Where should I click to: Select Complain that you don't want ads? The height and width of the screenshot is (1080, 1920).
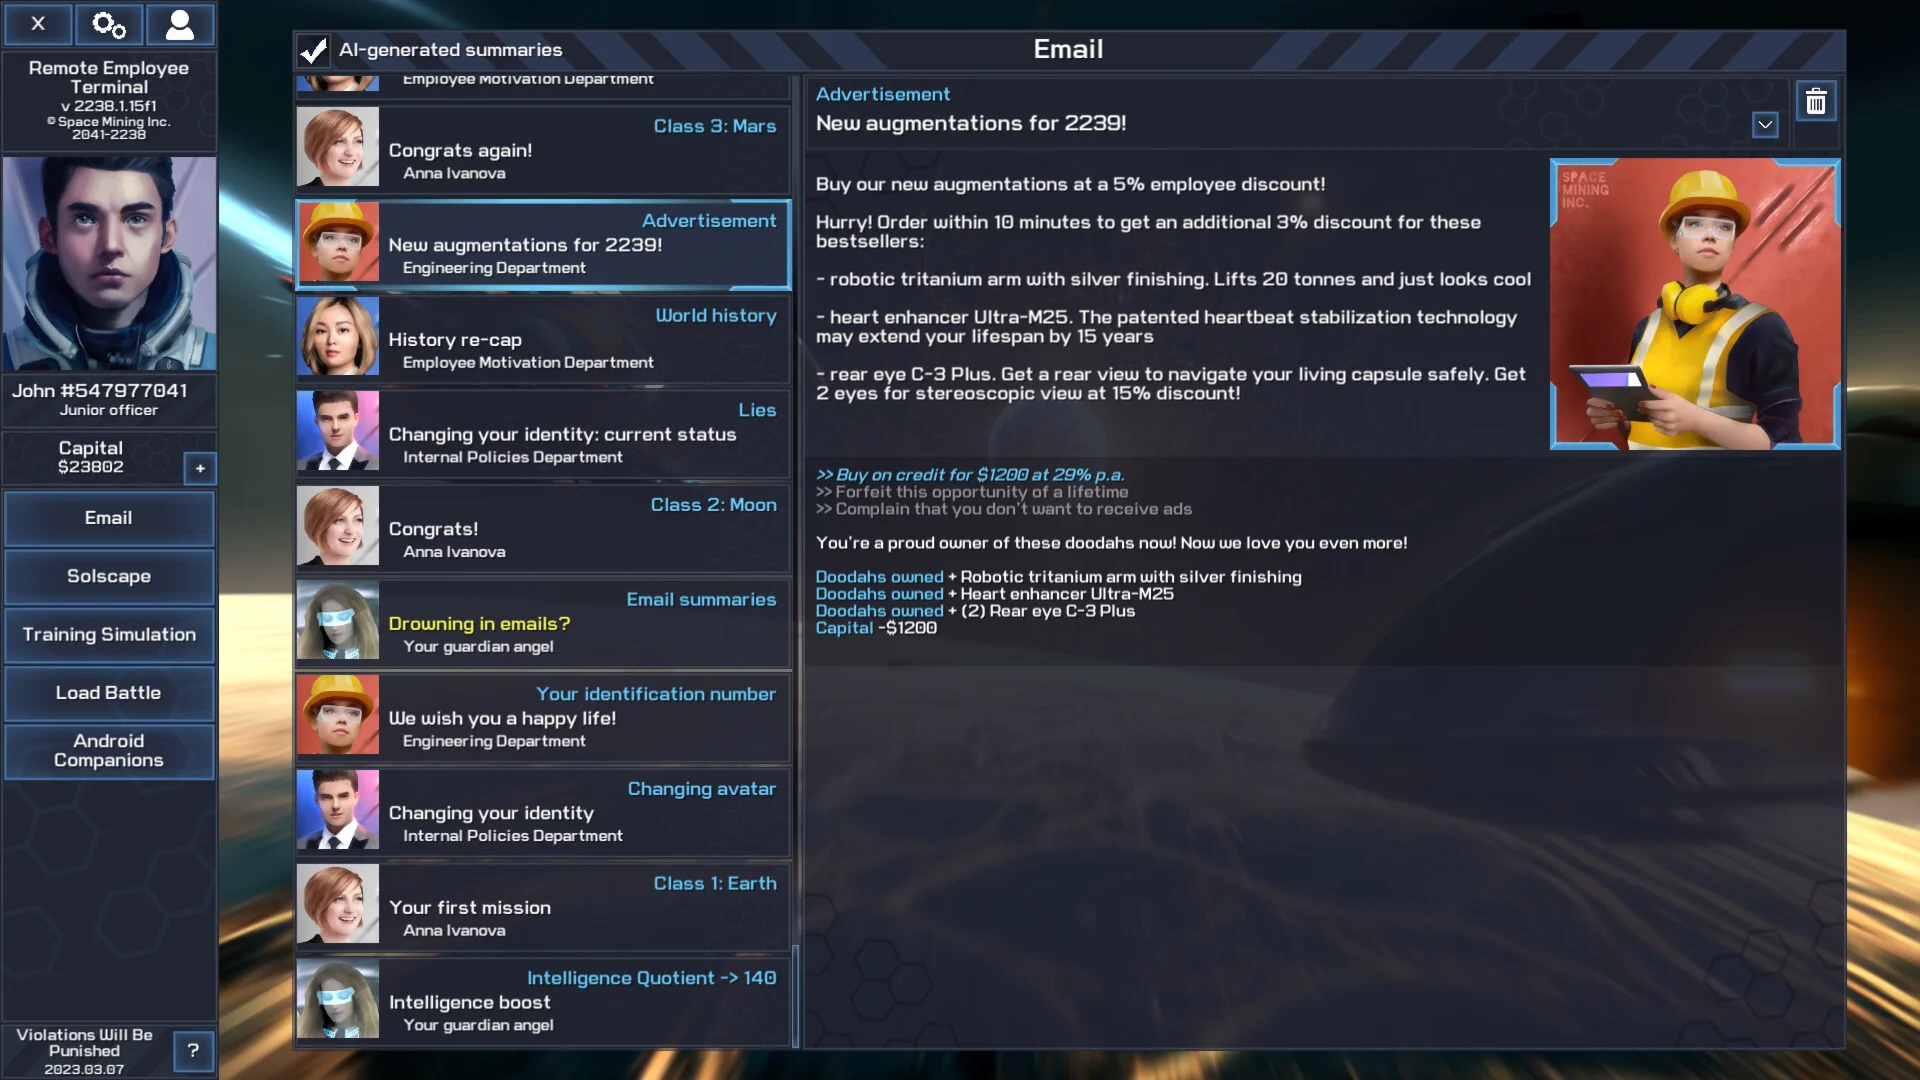[x=1004, y=509]
